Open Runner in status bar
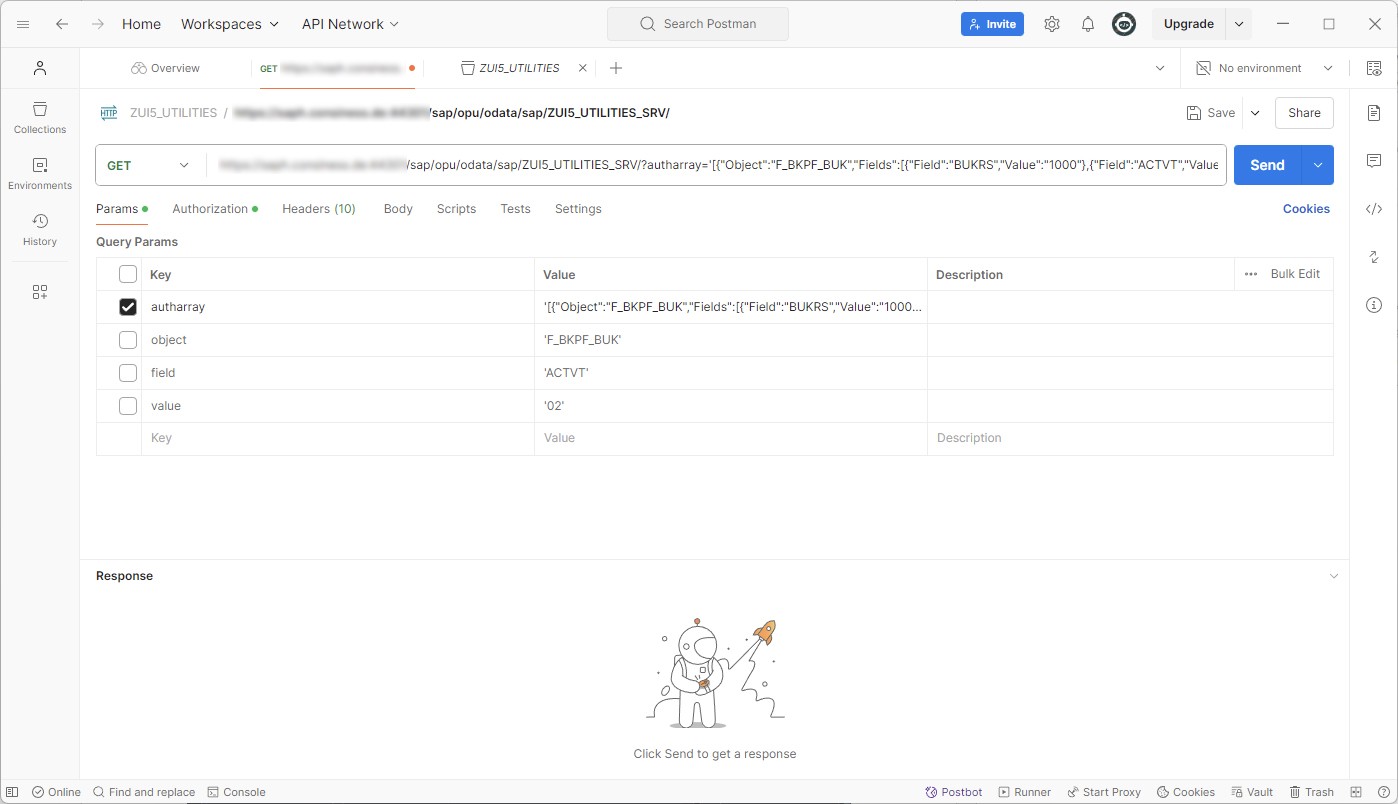The height and width of the screenshot is (804, 1398). pos(1025,792)
